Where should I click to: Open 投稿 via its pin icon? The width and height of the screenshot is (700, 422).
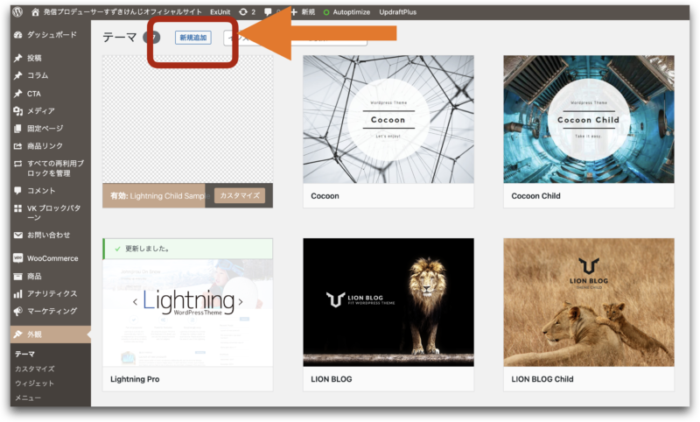18,58
